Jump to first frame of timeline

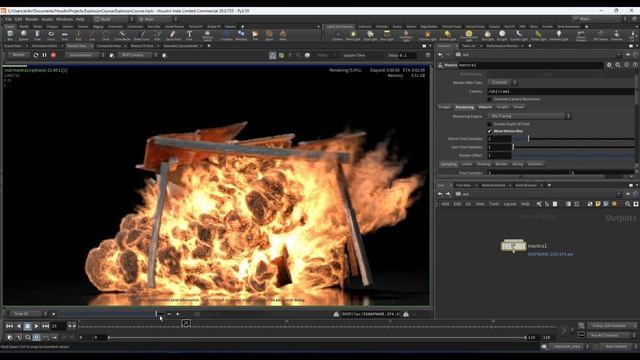[x=9, y=326]
